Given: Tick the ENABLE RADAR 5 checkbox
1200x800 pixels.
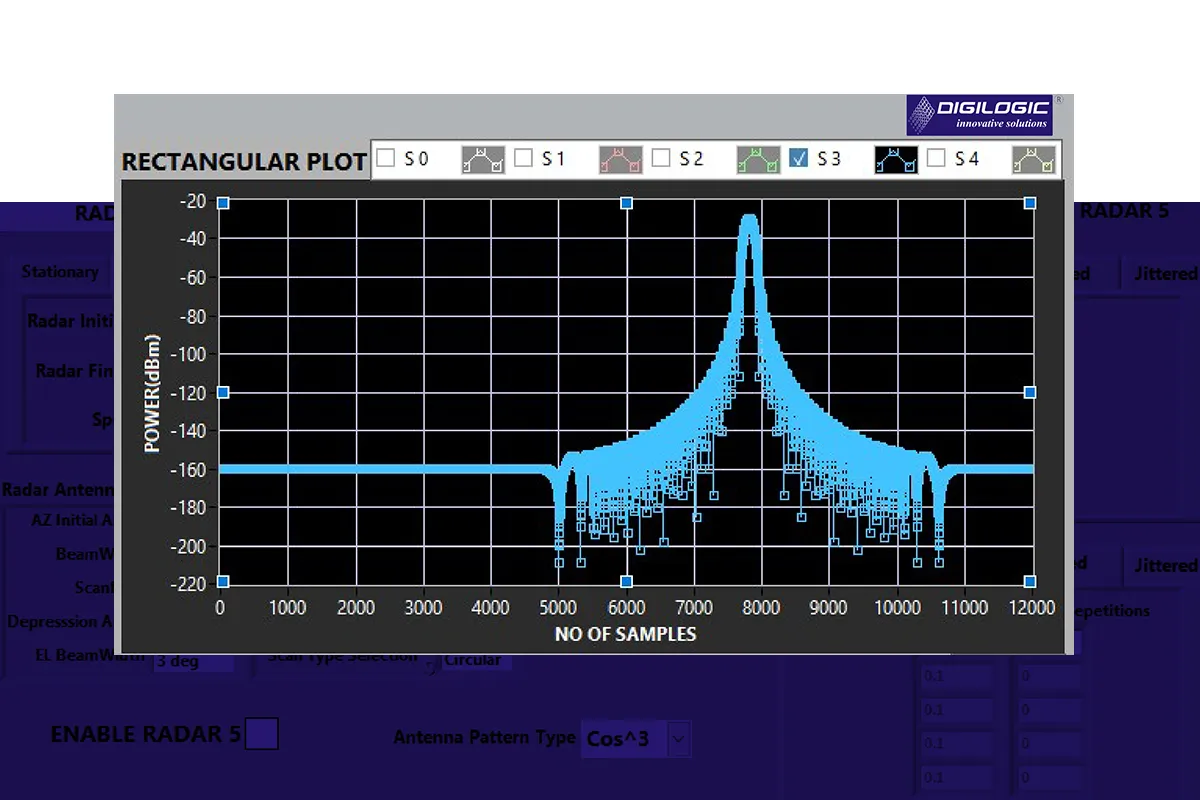Looking at the screenshot, I should tap(263, 734).
